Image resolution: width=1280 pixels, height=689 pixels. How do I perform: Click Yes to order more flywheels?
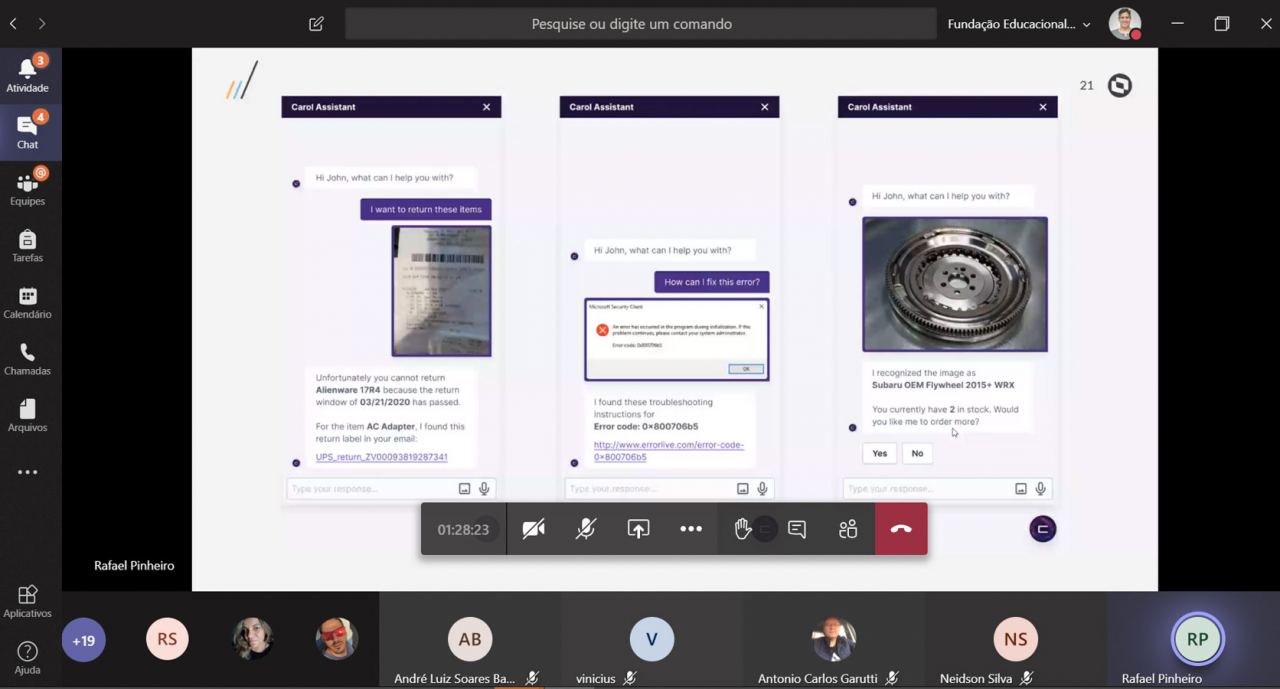point(879,453)
